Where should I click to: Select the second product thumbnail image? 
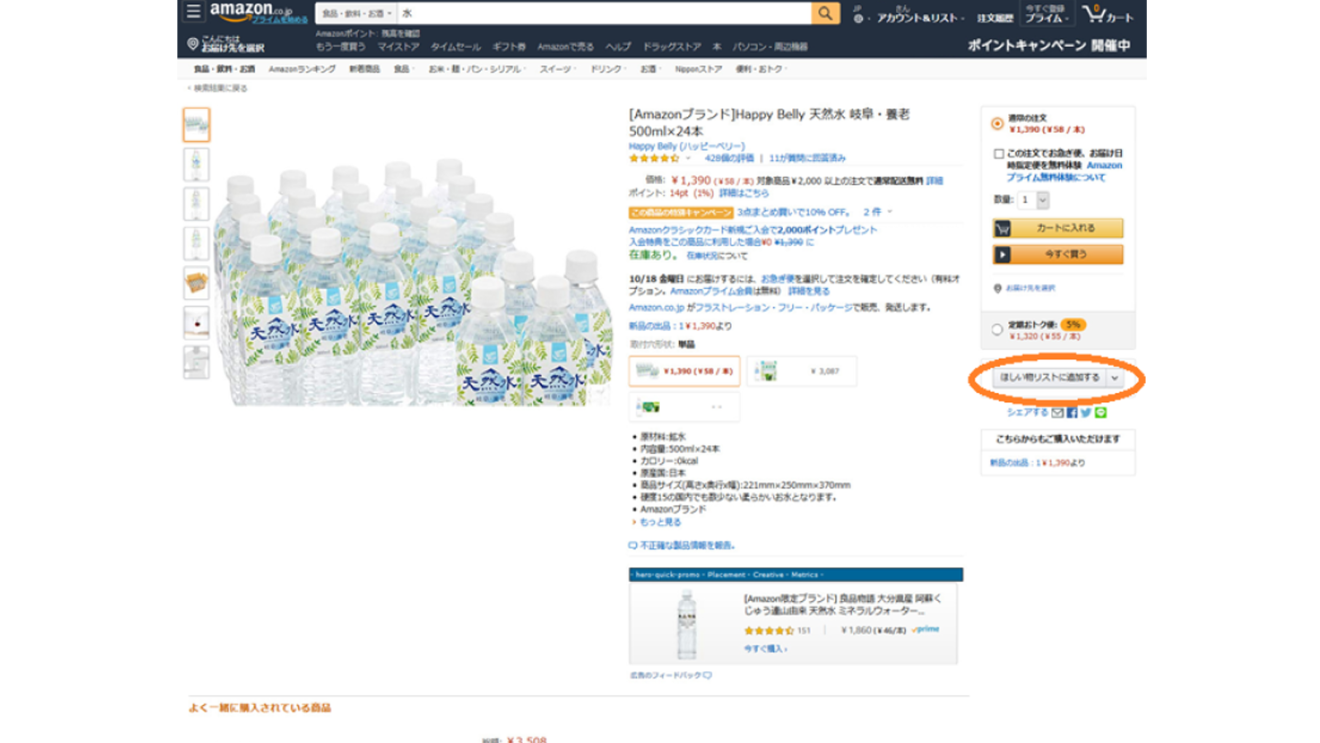(196, 164)
